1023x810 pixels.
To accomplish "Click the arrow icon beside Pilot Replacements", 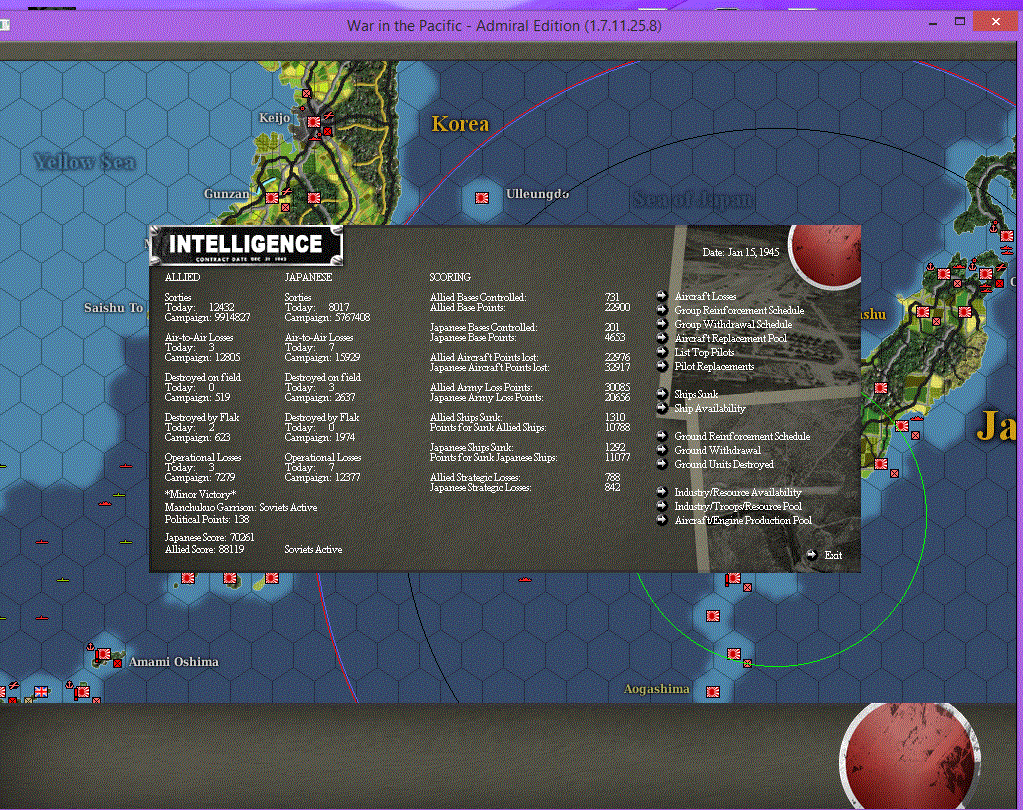I will [x=662, y=366].
